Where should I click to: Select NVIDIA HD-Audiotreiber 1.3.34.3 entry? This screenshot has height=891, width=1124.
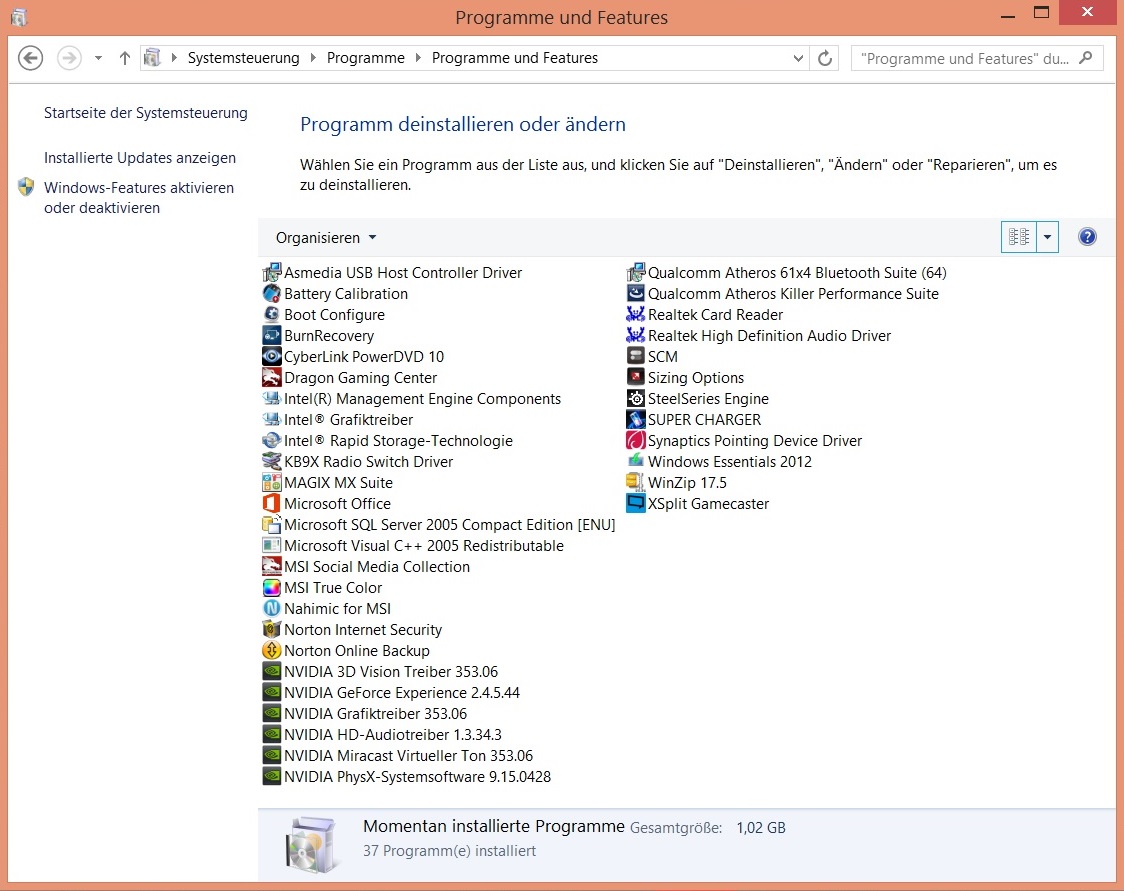(x=382, y=735)
